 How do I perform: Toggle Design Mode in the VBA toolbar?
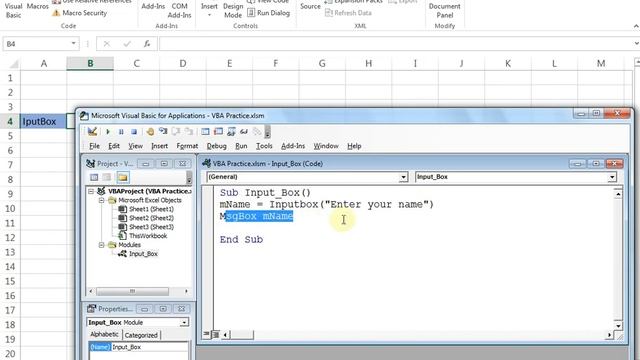(92, 131)
